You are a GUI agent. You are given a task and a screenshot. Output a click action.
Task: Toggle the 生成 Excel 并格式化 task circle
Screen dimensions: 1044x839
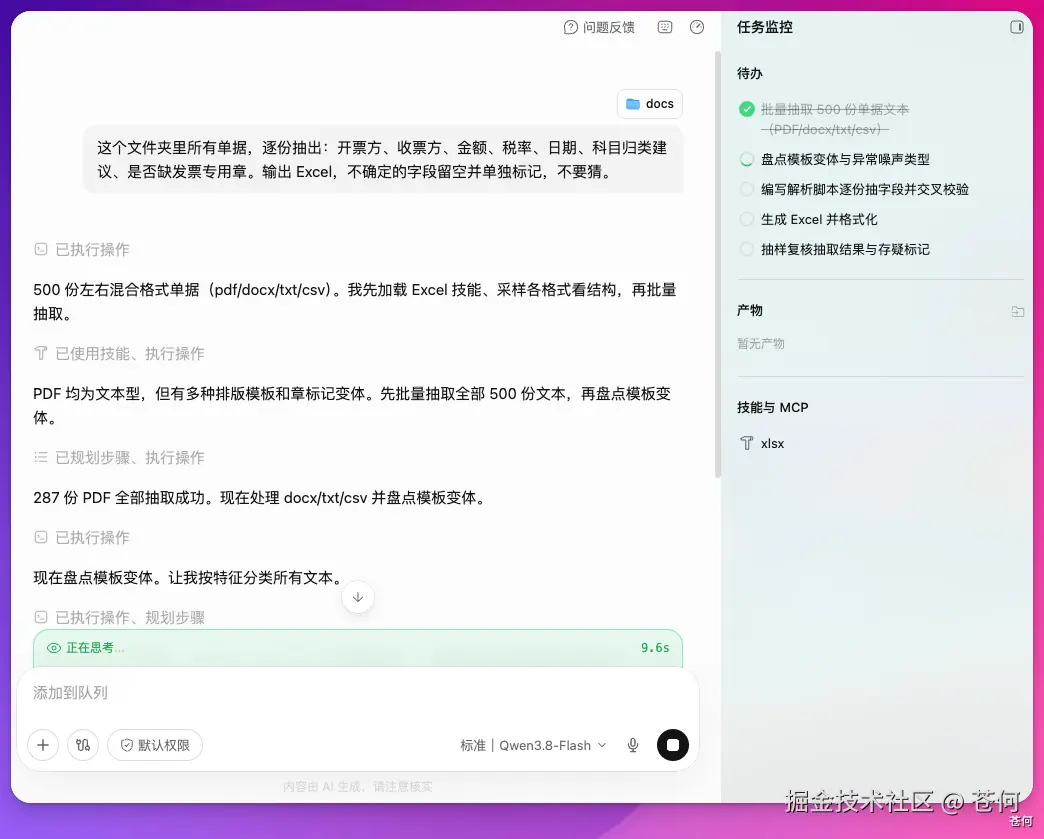coord(747,219)
